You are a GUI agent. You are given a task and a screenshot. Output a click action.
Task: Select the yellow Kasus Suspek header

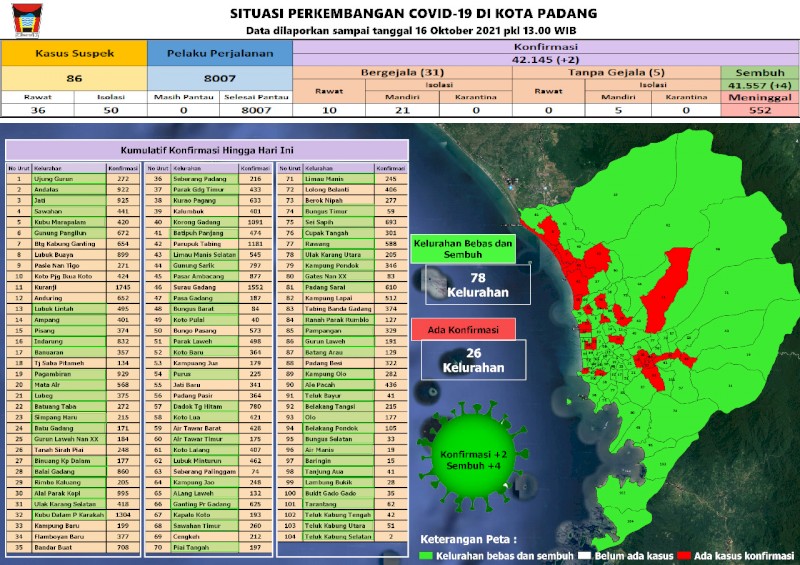pos(74,53)
